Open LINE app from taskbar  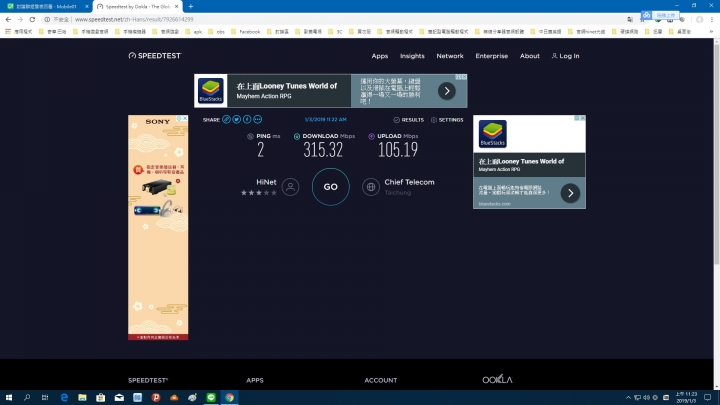[211, 398]
